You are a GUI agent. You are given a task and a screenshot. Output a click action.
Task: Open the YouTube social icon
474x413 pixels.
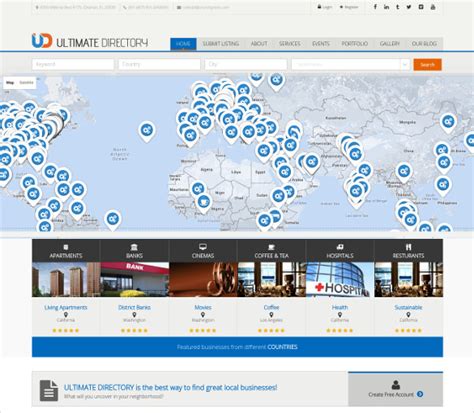point(433,7)
